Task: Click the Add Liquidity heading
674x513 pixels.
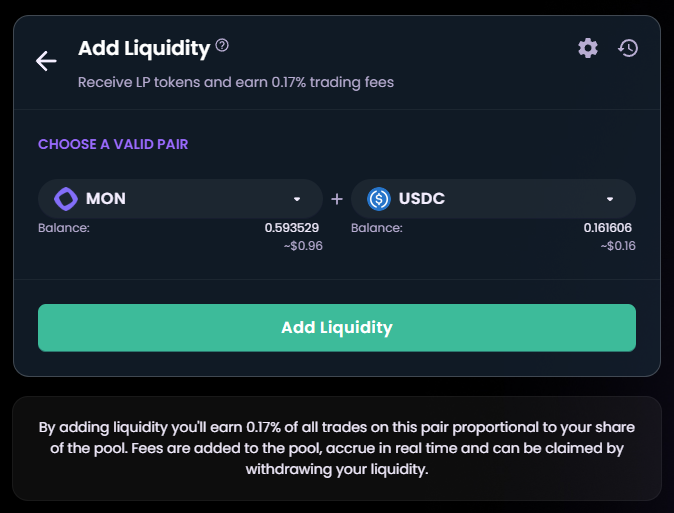Action: (144, 48)
